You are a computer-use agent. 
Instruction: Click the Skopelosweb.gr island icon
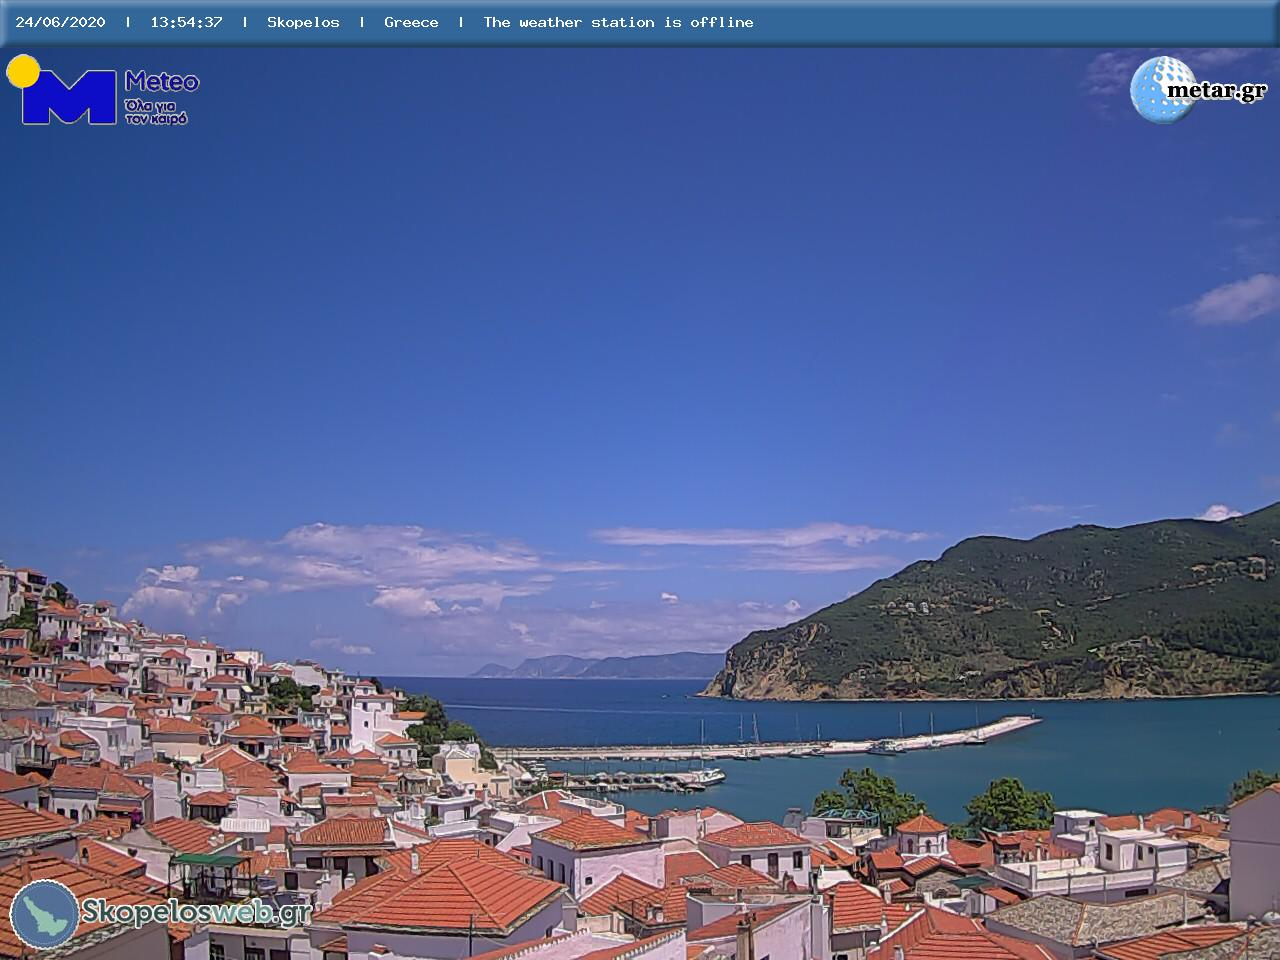pos(44,914)
